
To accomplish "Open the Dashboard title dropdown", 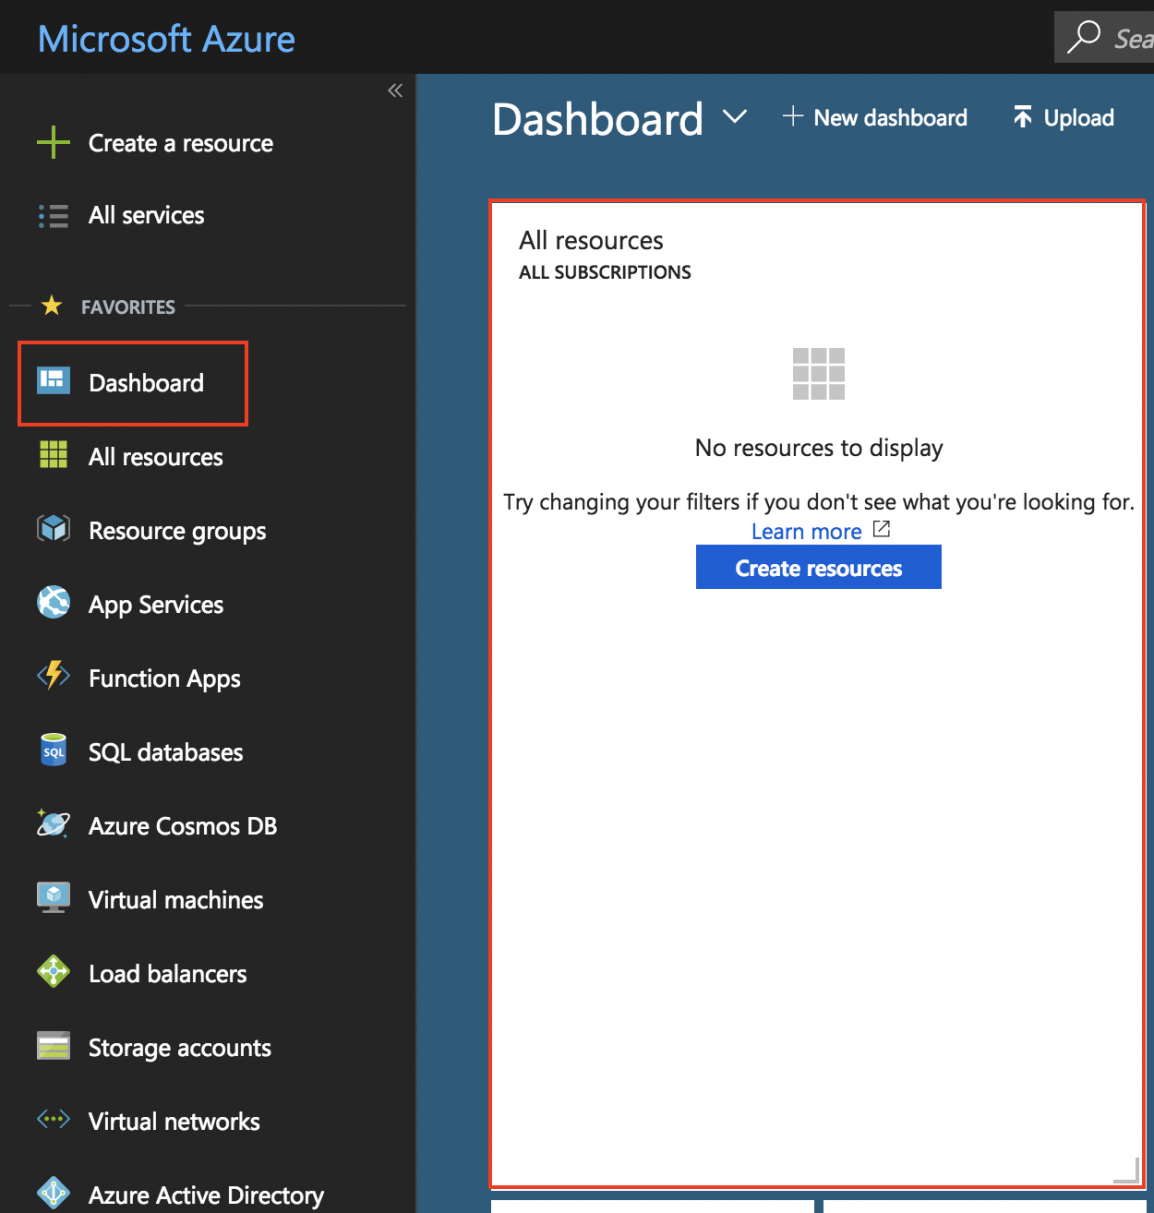I will (x=735, y=118).
